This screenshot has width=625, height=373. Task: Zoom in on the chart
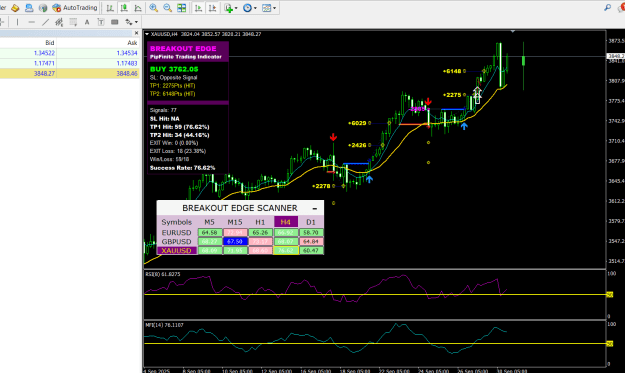153,8
